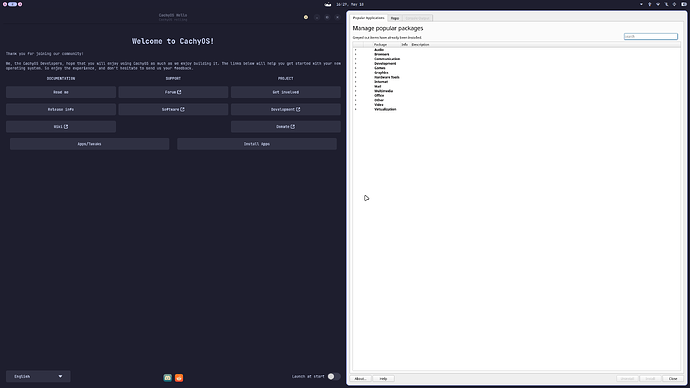Open the Release info button

[61, 110]
